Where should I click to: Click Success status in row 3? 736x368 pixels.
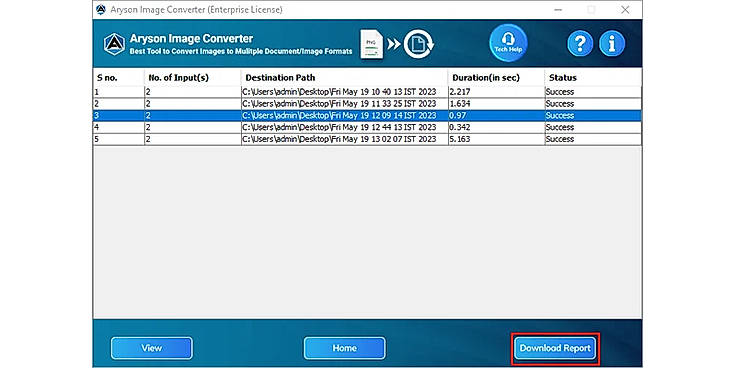(593, 115)
